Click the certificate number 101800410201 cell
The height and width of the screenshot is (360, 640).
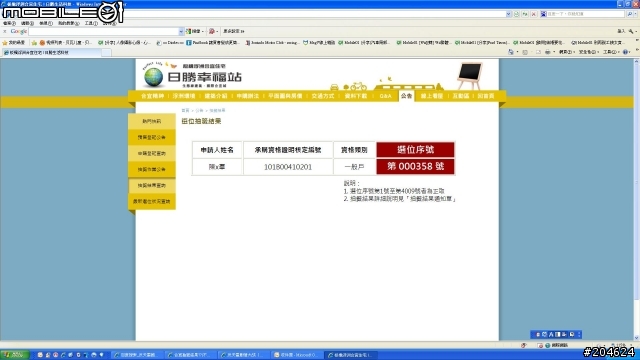point(288,167)
